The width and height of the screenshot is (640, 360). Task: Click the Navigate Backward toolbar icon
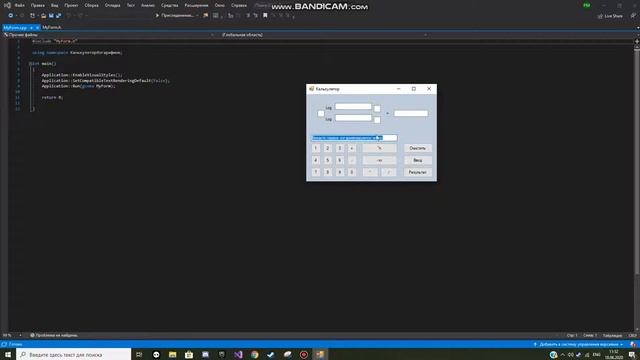point(11,16)
